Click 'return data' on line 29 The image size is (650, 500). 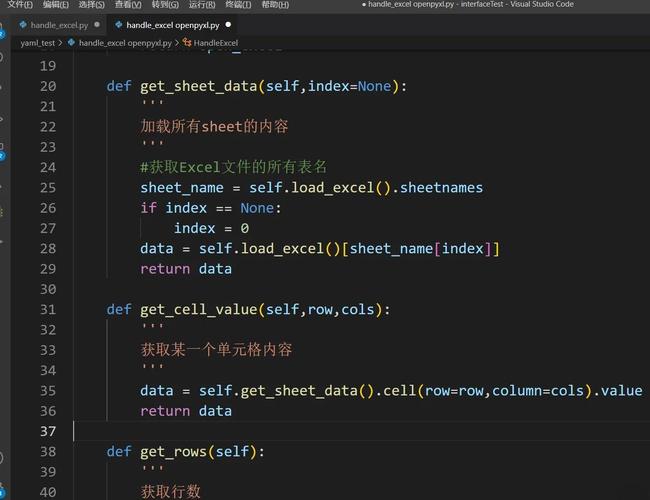186,269
